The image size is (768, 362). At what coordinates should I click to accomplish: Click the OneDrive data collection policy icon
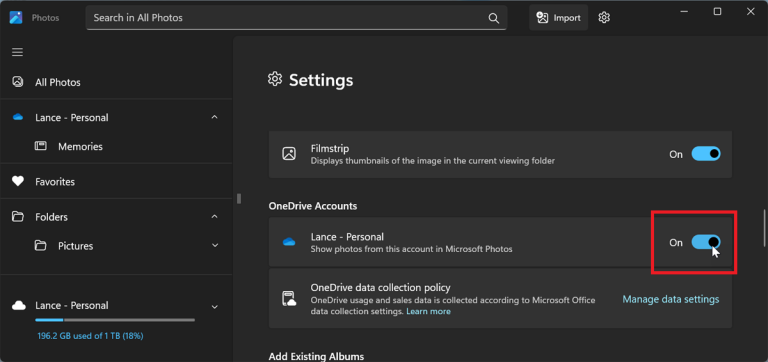289,299
